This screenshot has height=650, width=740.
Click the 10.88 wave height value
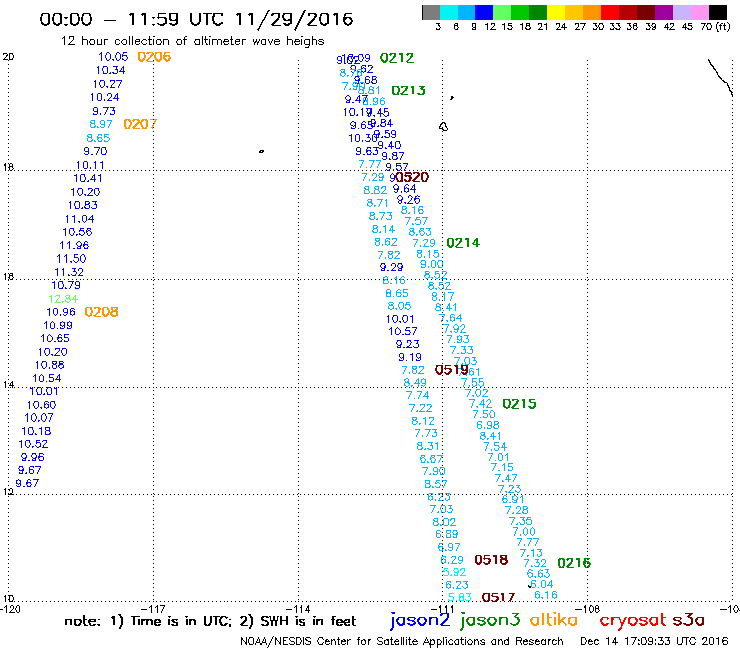(x=50, y=365)
